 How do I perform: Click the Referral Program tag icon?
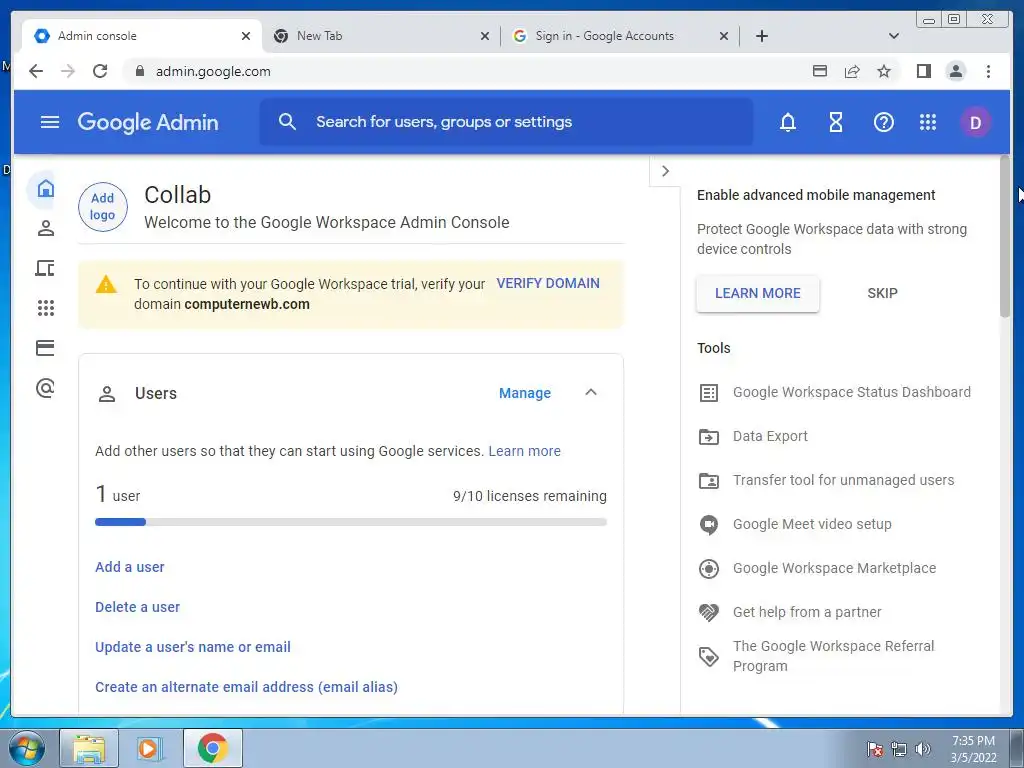point(709,656)
